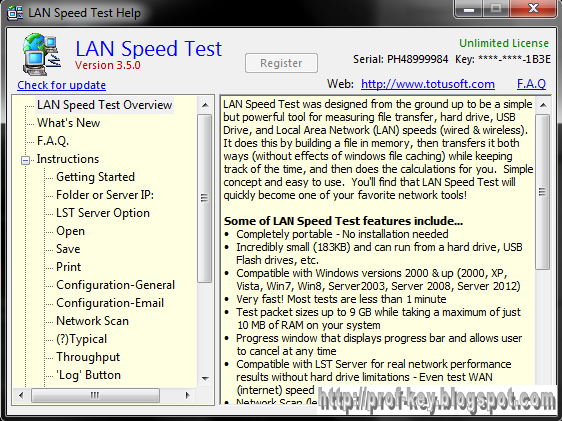This screenshot has width=562, height=421.
Task: Click the Register button
Action: 281,63
